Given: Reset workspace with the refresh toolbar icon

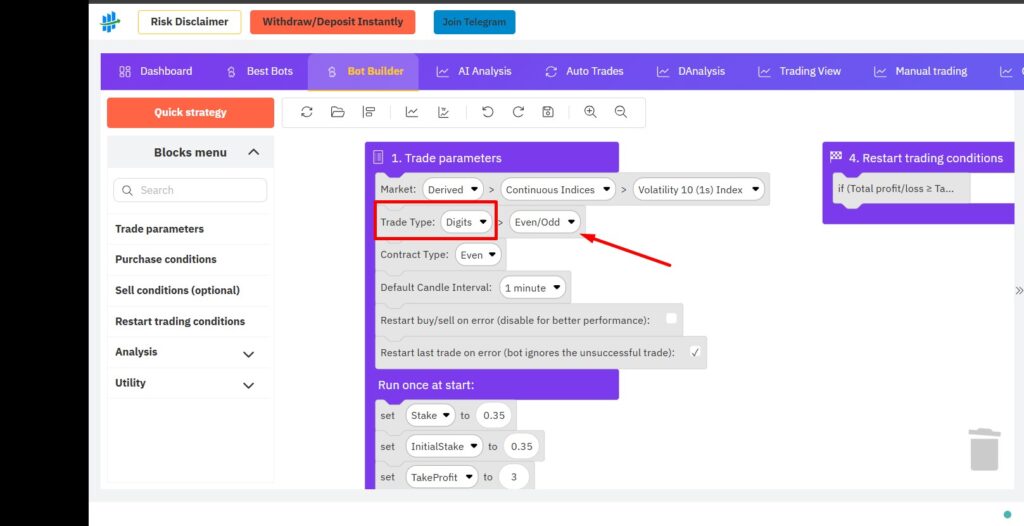Looking at the screenshot, I should (306, 112).
